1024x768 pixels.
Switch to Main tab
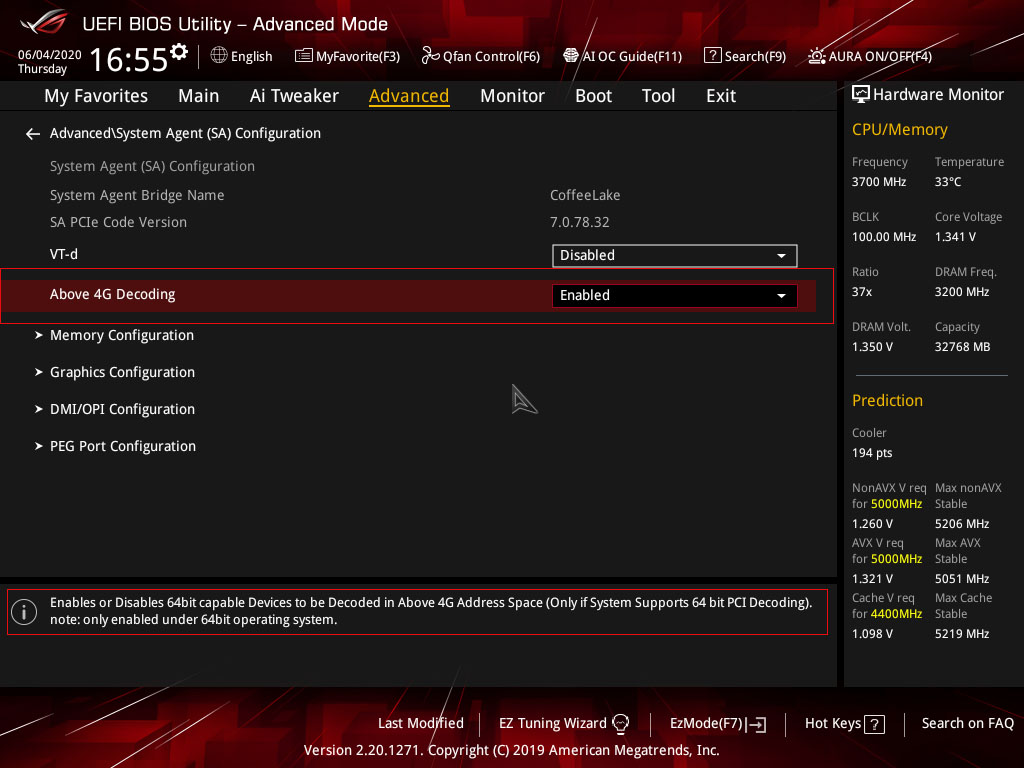pos(199,96)
